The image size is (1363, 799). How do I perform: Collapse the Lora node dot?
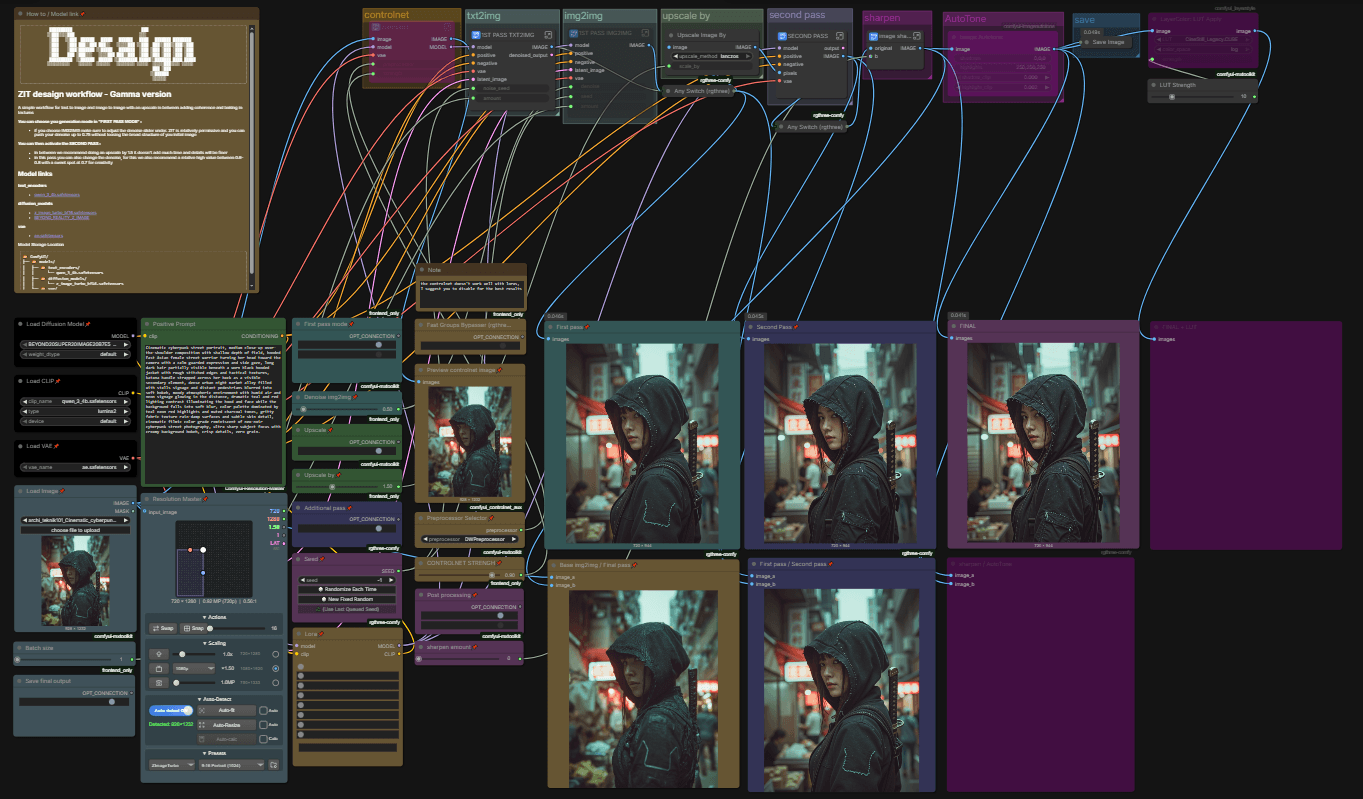coord(298,634)
